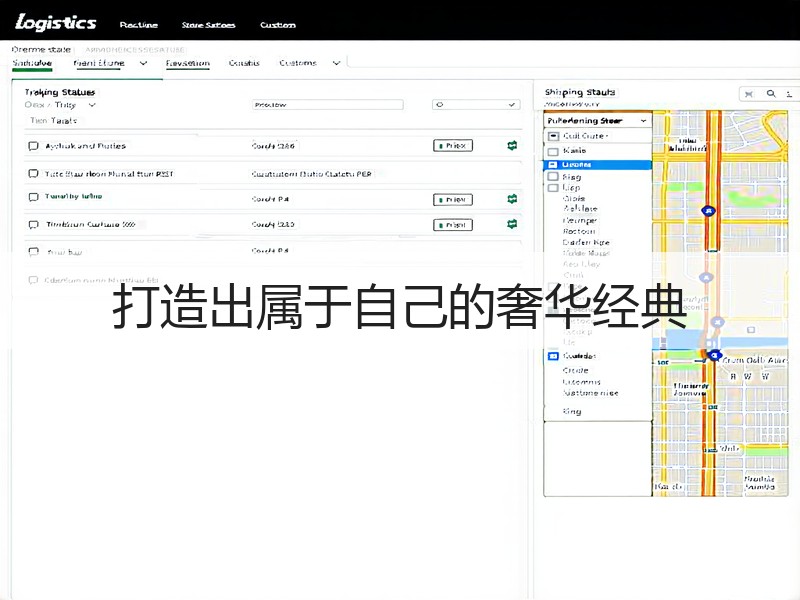Click the outlined button in the fourth tracking row
This screenshot has height=600, width=800.
[453, 224]
